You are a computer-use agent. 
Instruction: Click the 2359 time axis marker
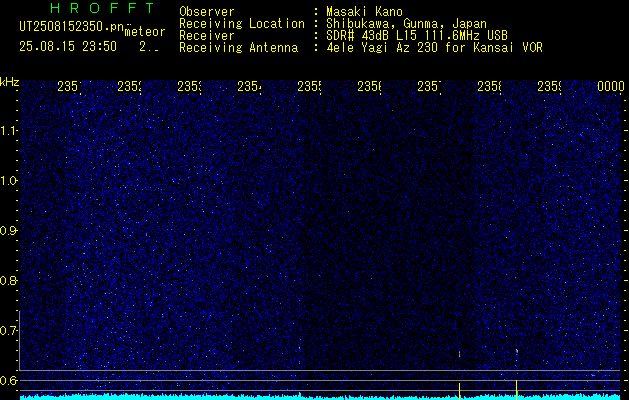click(549, 86)
